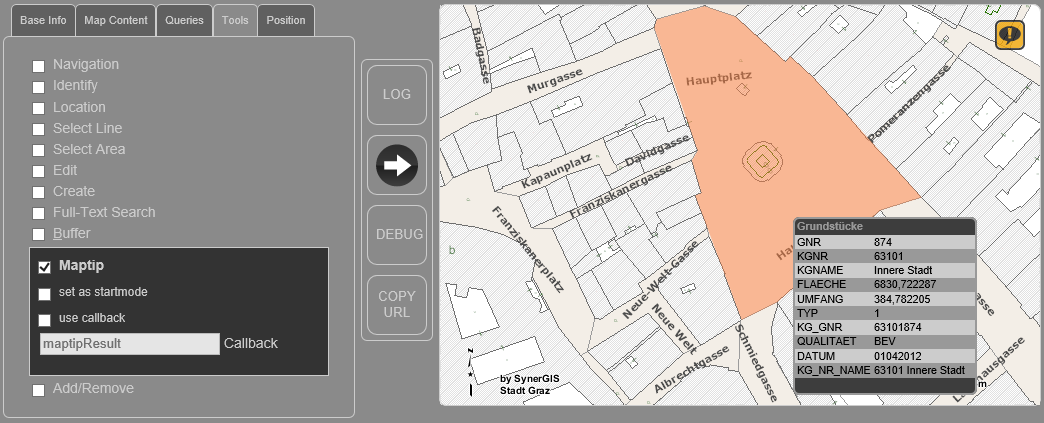This screenshot has height=423, width=1044.
Task: Click the UMFANG value 384,782205
Action: [902, 299]
